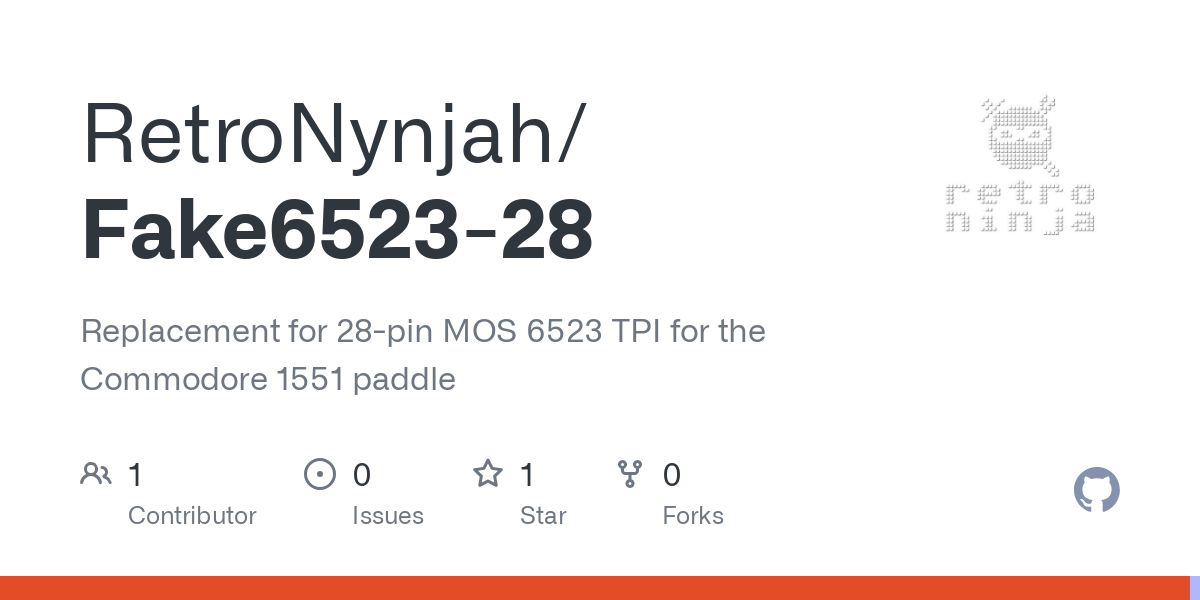1200x600 pixels.
Task: Click the GitHub Octocat logo
Action: click(x=1097, y=490)
